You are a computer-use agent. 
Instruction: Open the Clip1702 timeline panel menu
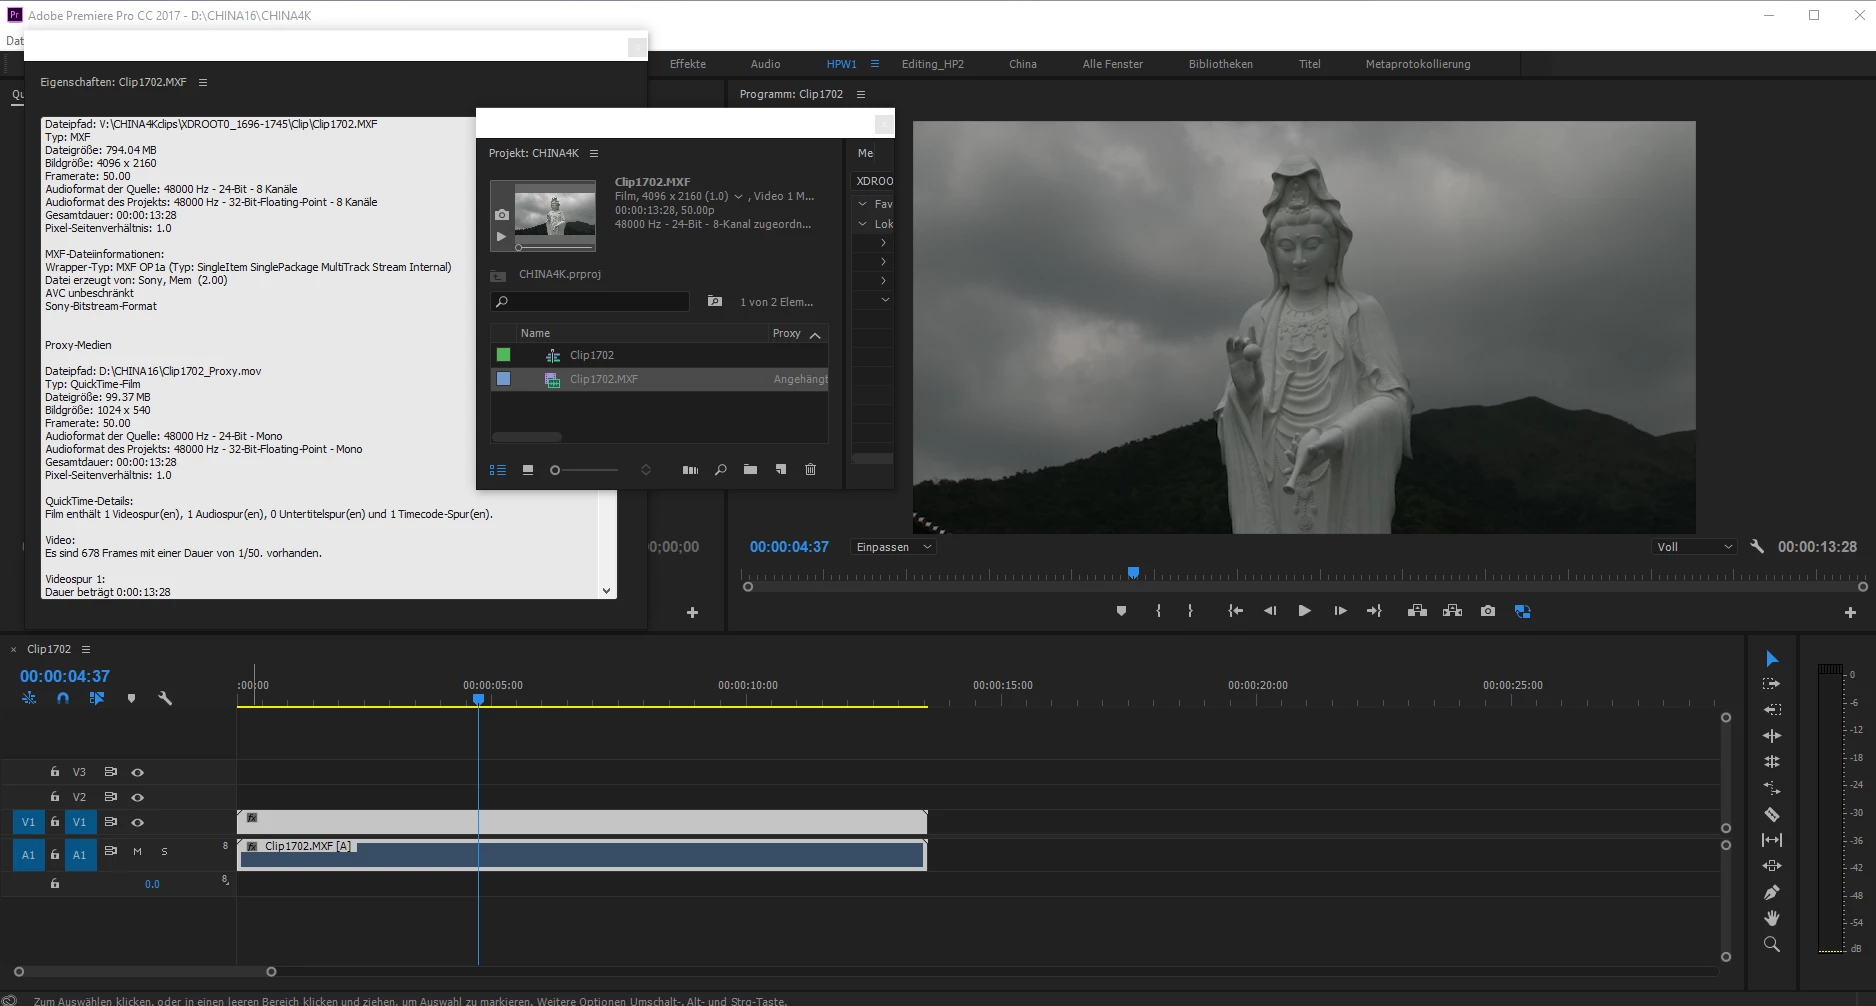[86, 649]
